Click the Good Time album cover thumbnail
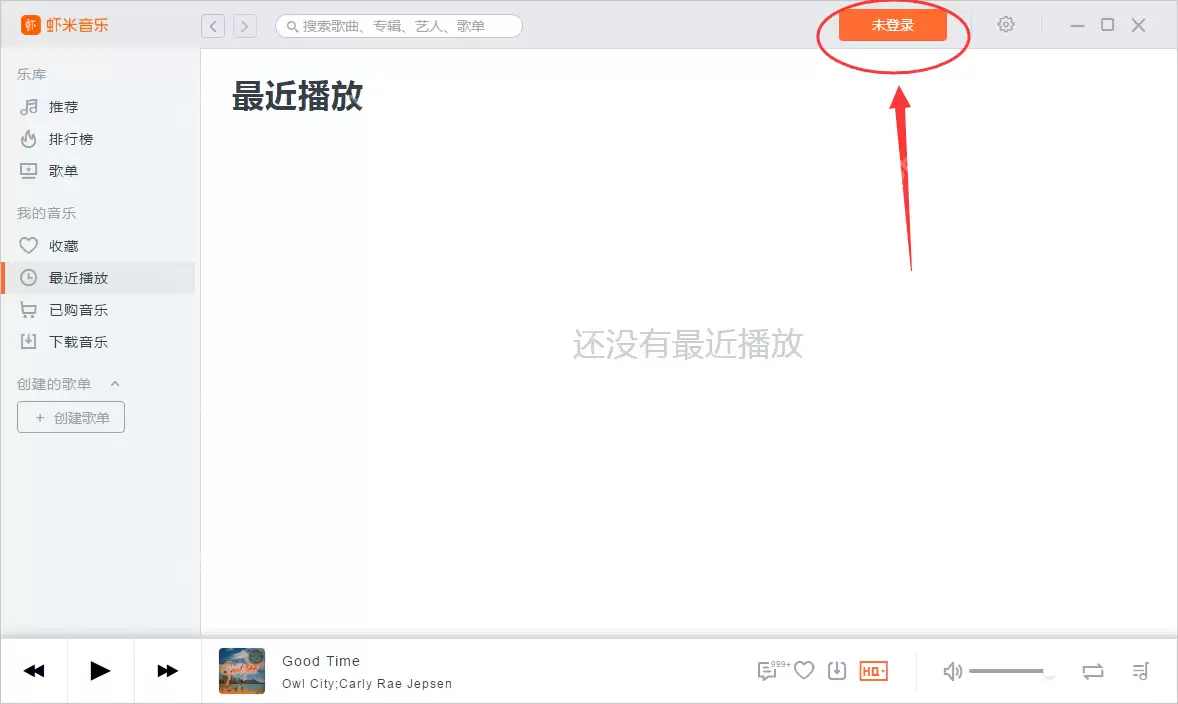 pyautogui.click(x=241, y=671)
